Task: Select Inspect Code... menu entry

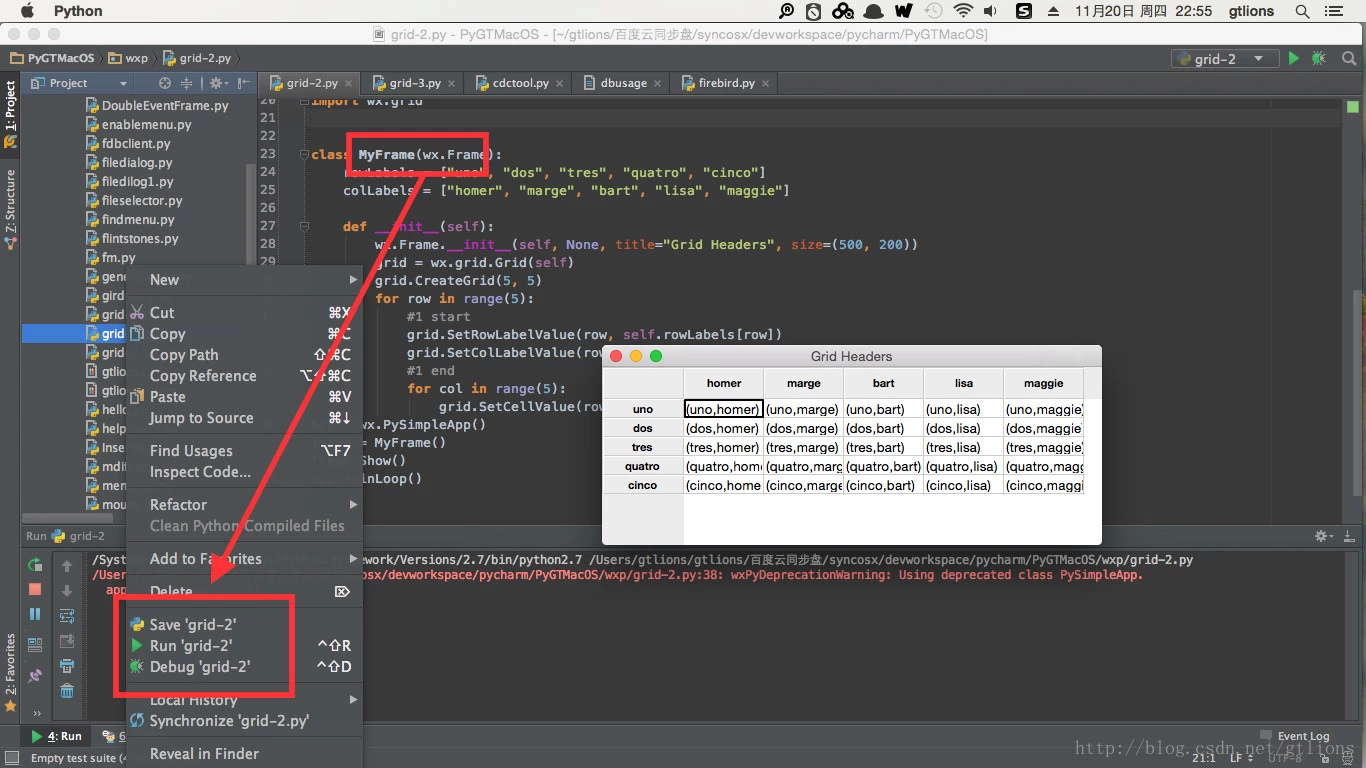Action: point(242,472)
